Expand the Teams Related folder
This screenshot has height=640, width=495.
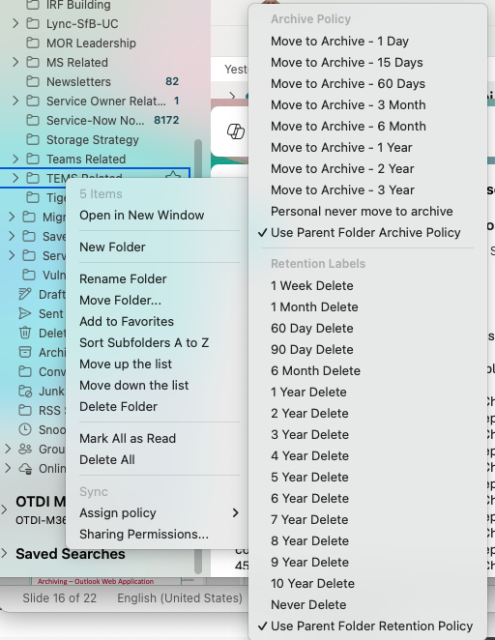[16, 159]
